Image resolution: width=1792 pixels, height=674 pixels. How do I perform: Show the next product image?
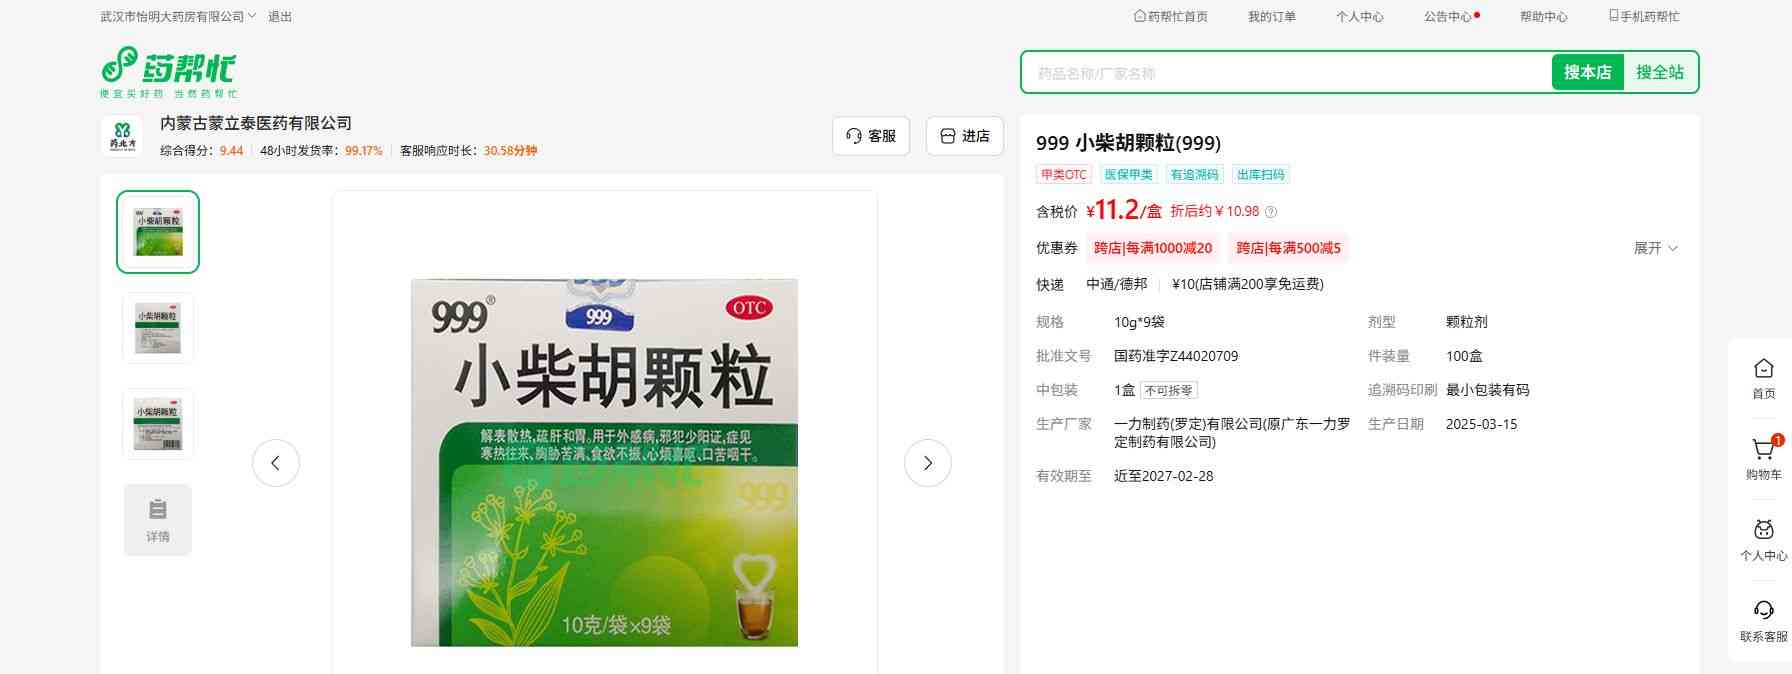[x=927, y=463]
